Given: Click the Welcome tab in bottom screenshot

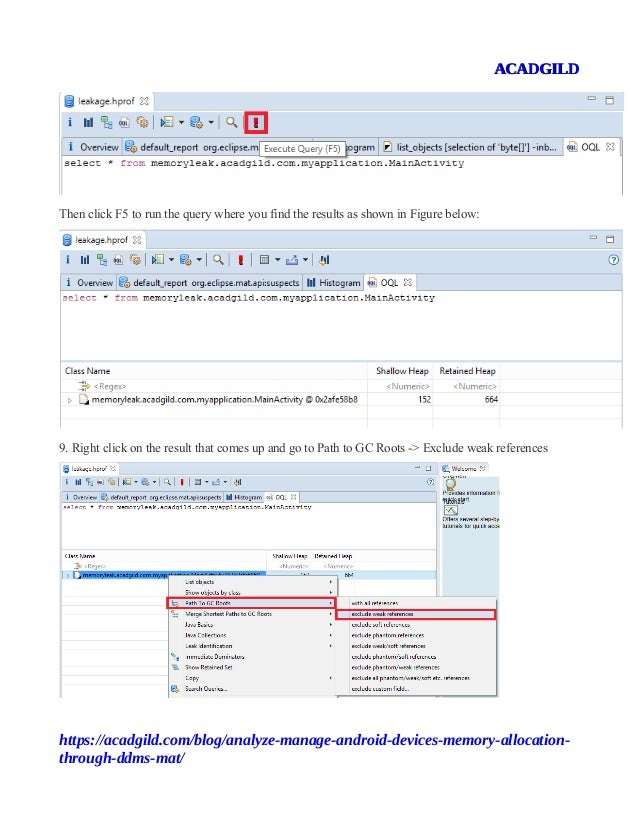Looking at the screenshot, I should pos(464,468).
